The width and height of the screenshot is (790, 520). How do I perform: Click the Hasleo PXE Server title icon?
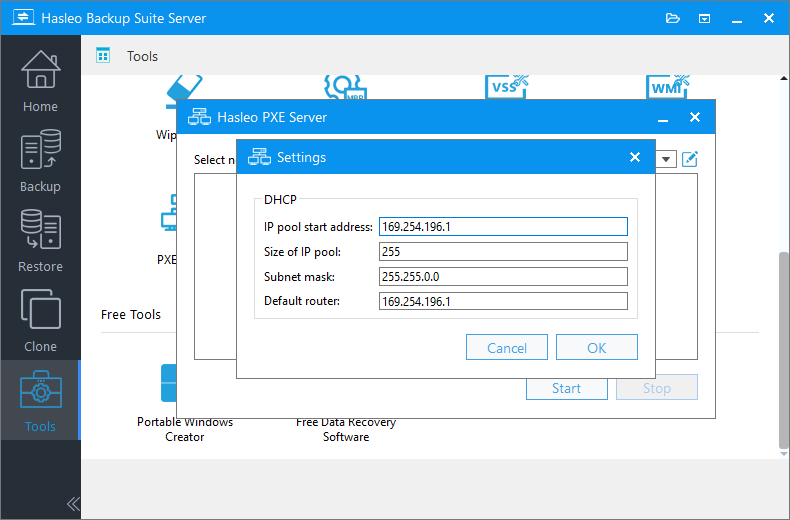[199, 117]
